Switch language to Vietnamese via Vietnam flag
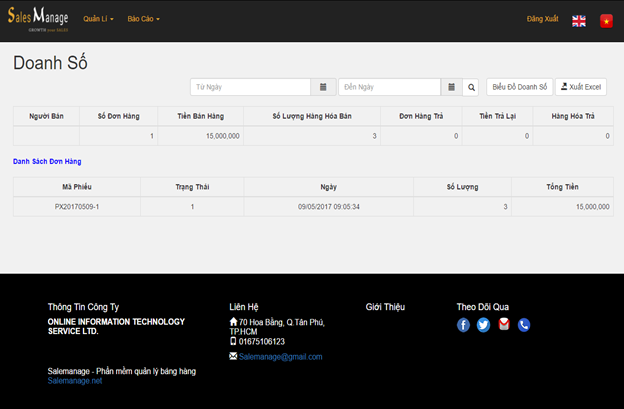This screenshot has width=624, height=409. (x=606, y=20)
